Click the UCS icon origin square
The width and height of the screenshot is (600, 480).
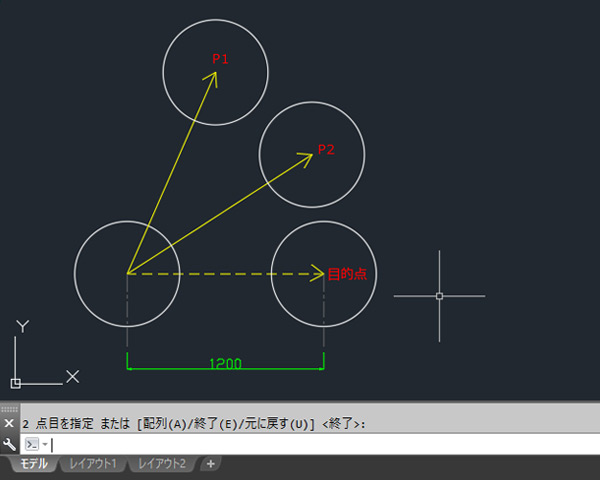15,384
